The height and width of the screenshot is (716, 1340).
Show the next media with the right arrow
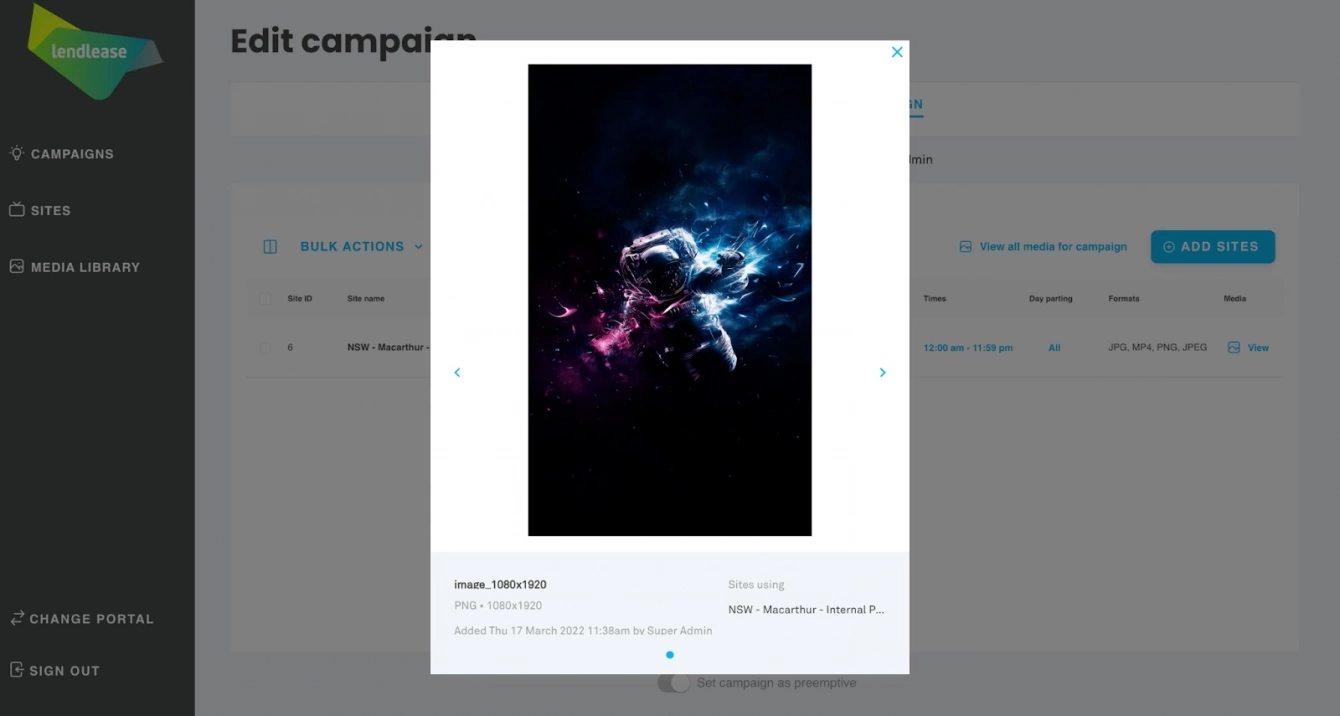[x=882, y=372]
